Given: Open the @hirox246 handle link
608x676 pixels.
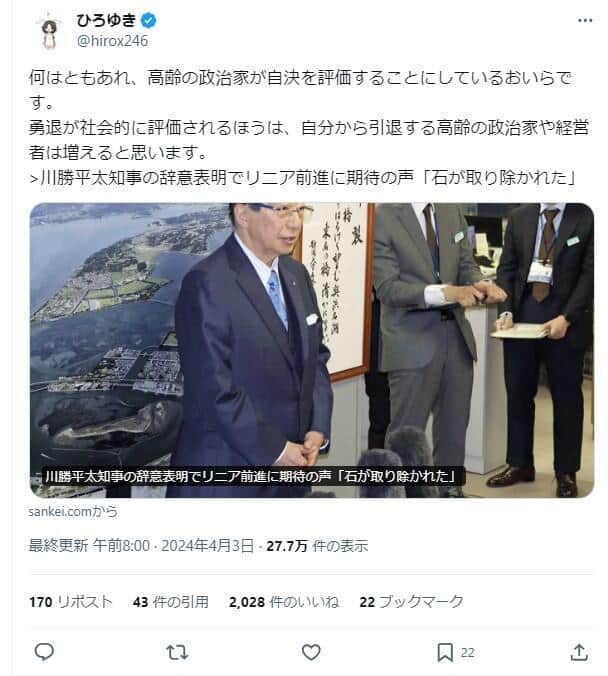Looking at the screenshot, I should click(x=112, y=41).
